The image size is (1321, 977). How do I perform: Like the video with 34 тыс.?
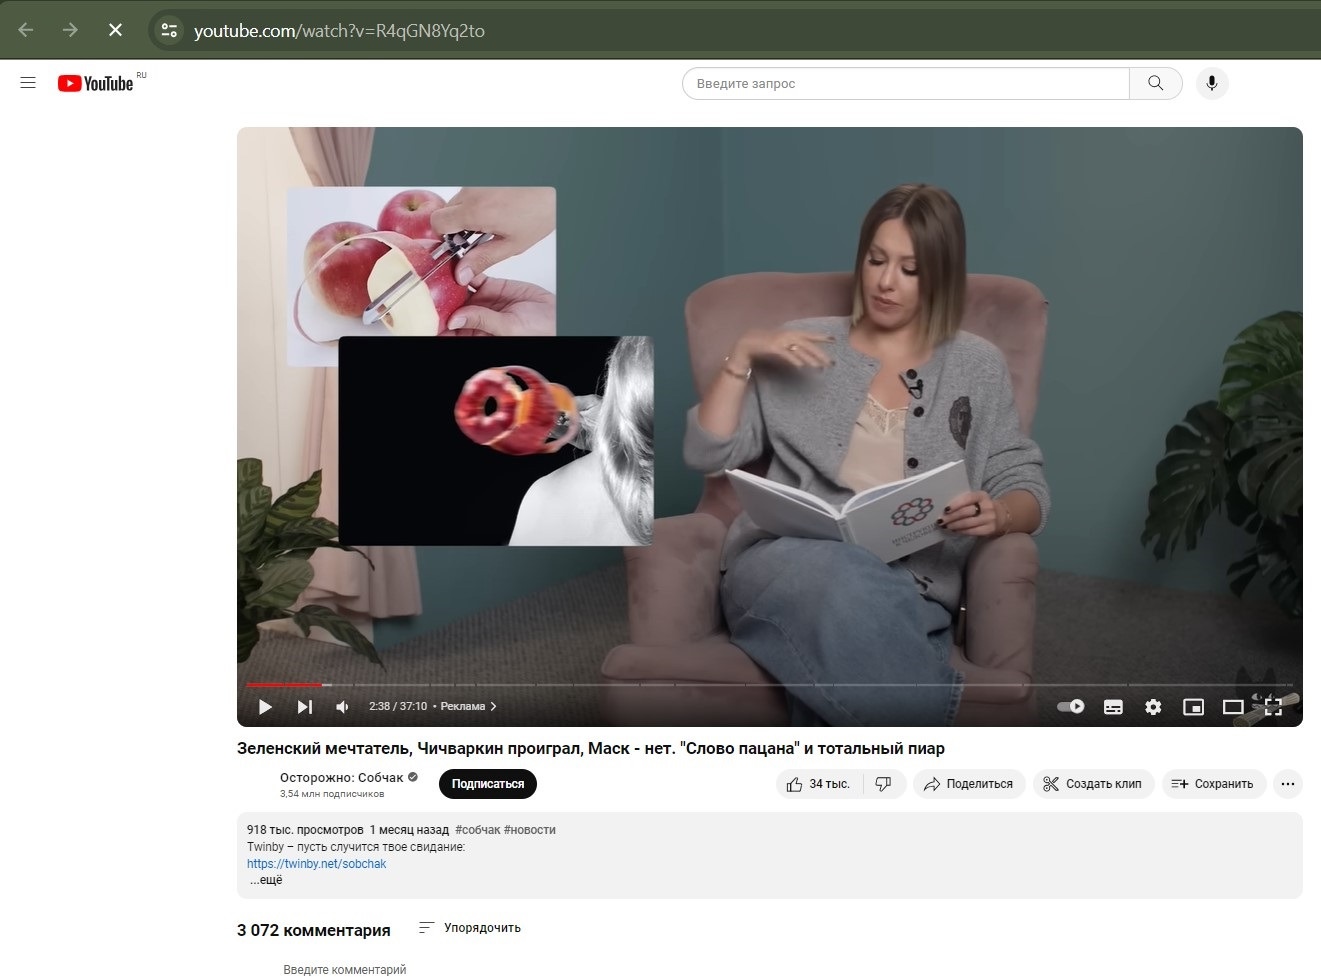[x=818, y=784]
